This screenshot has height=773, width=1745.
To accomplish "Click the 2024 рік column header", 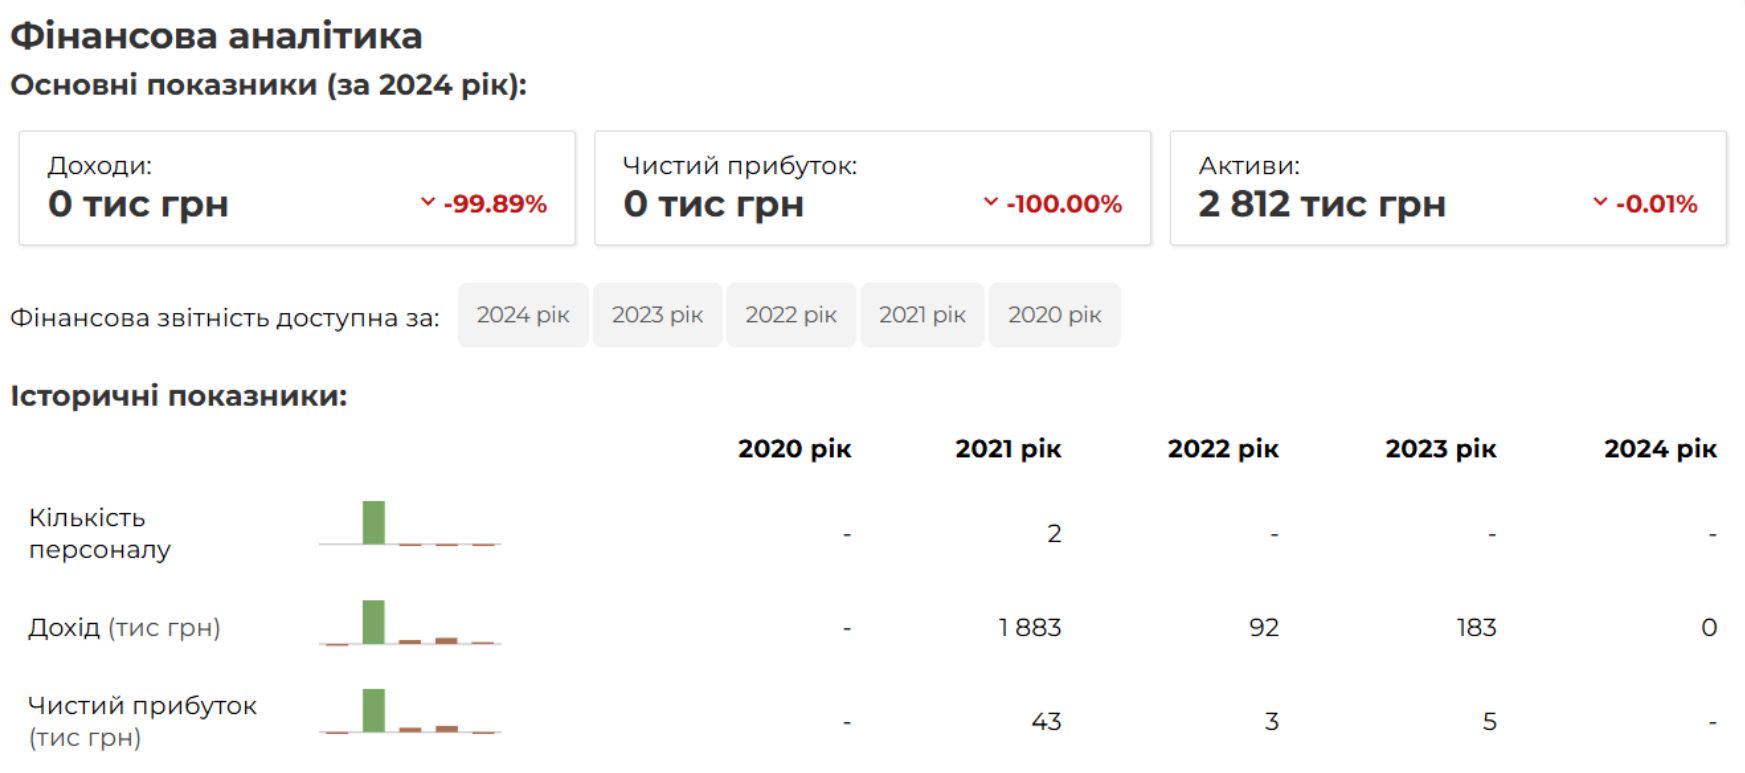I will [x=1660, y=449].
